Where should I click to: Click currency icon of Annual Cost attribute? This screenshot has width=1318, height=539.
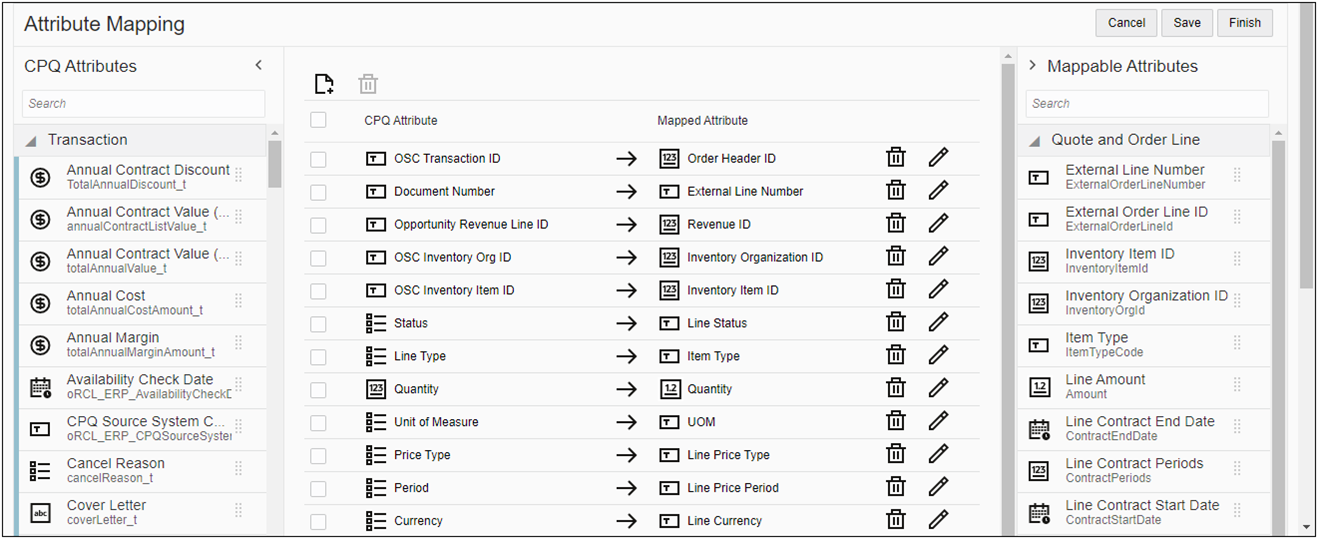40,303
